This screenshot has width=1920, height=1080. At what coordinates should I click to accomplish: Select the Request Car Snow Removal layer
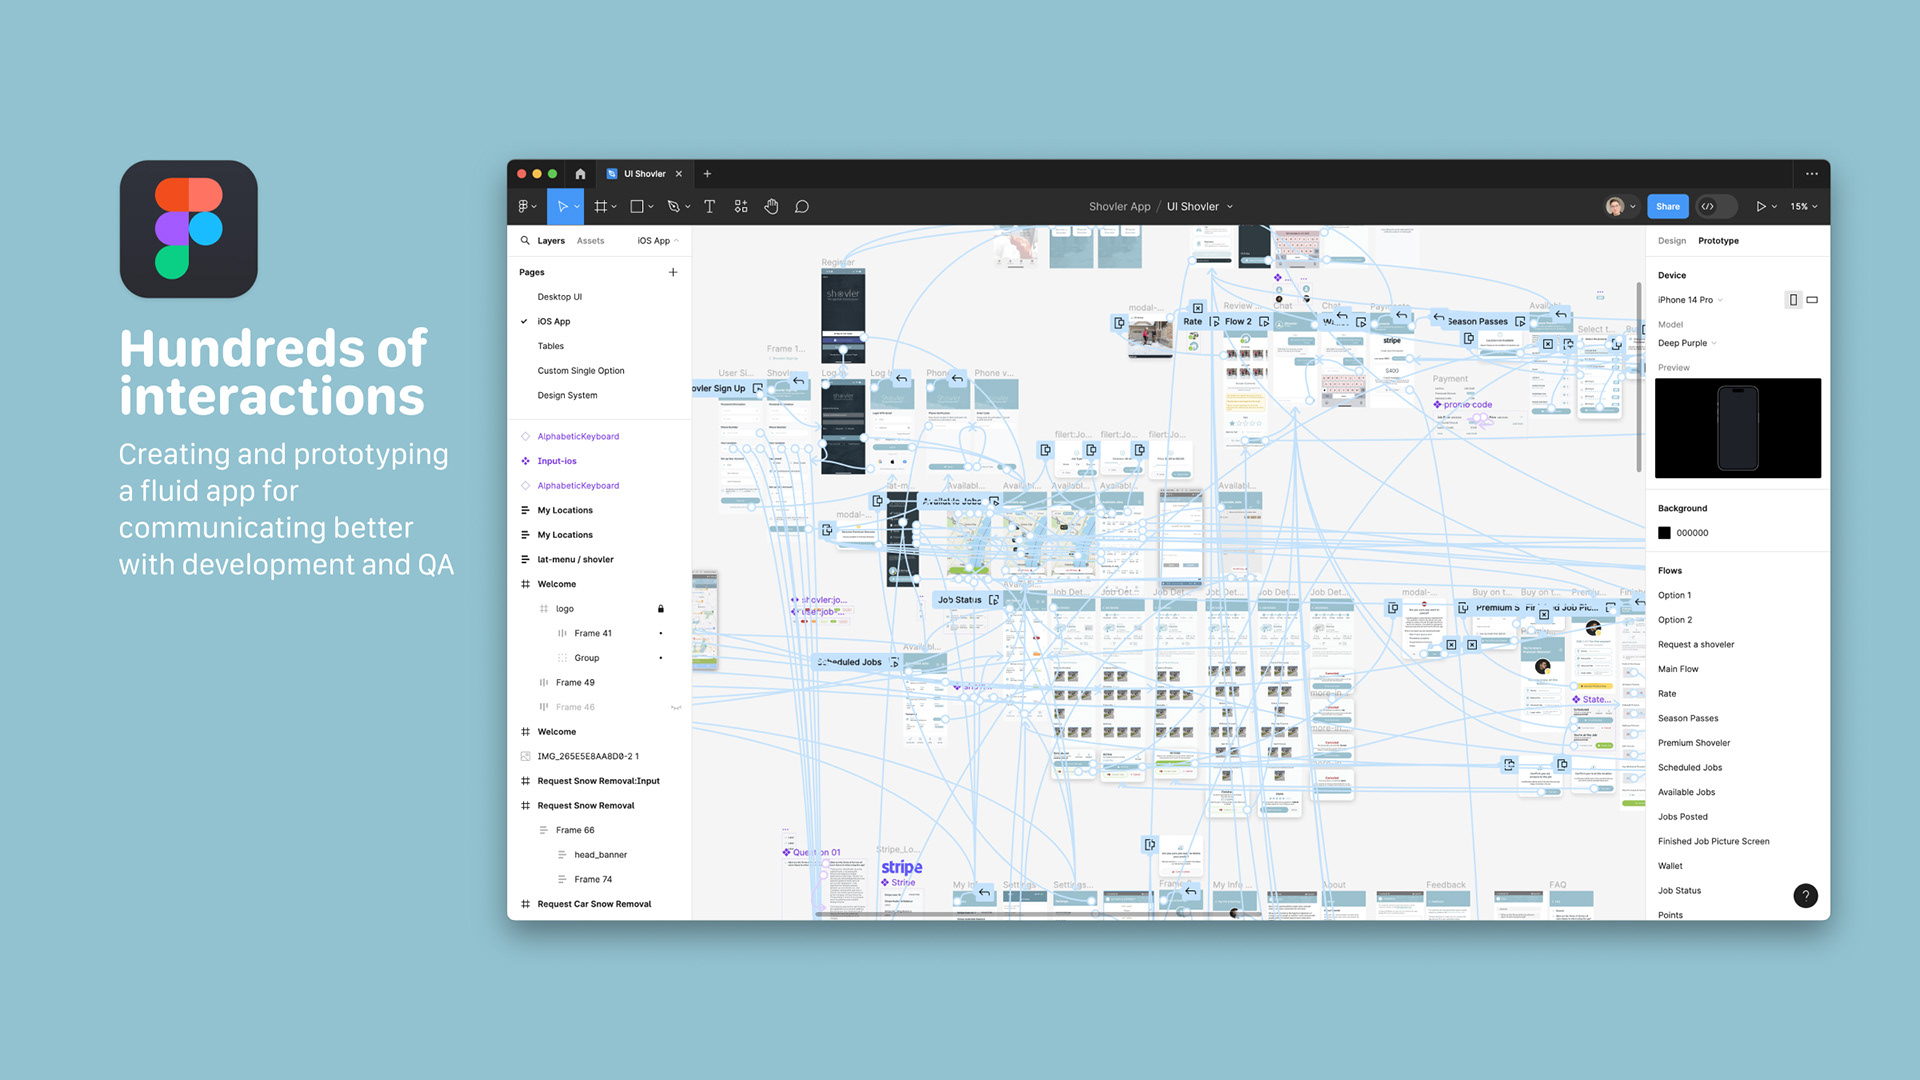594,904
